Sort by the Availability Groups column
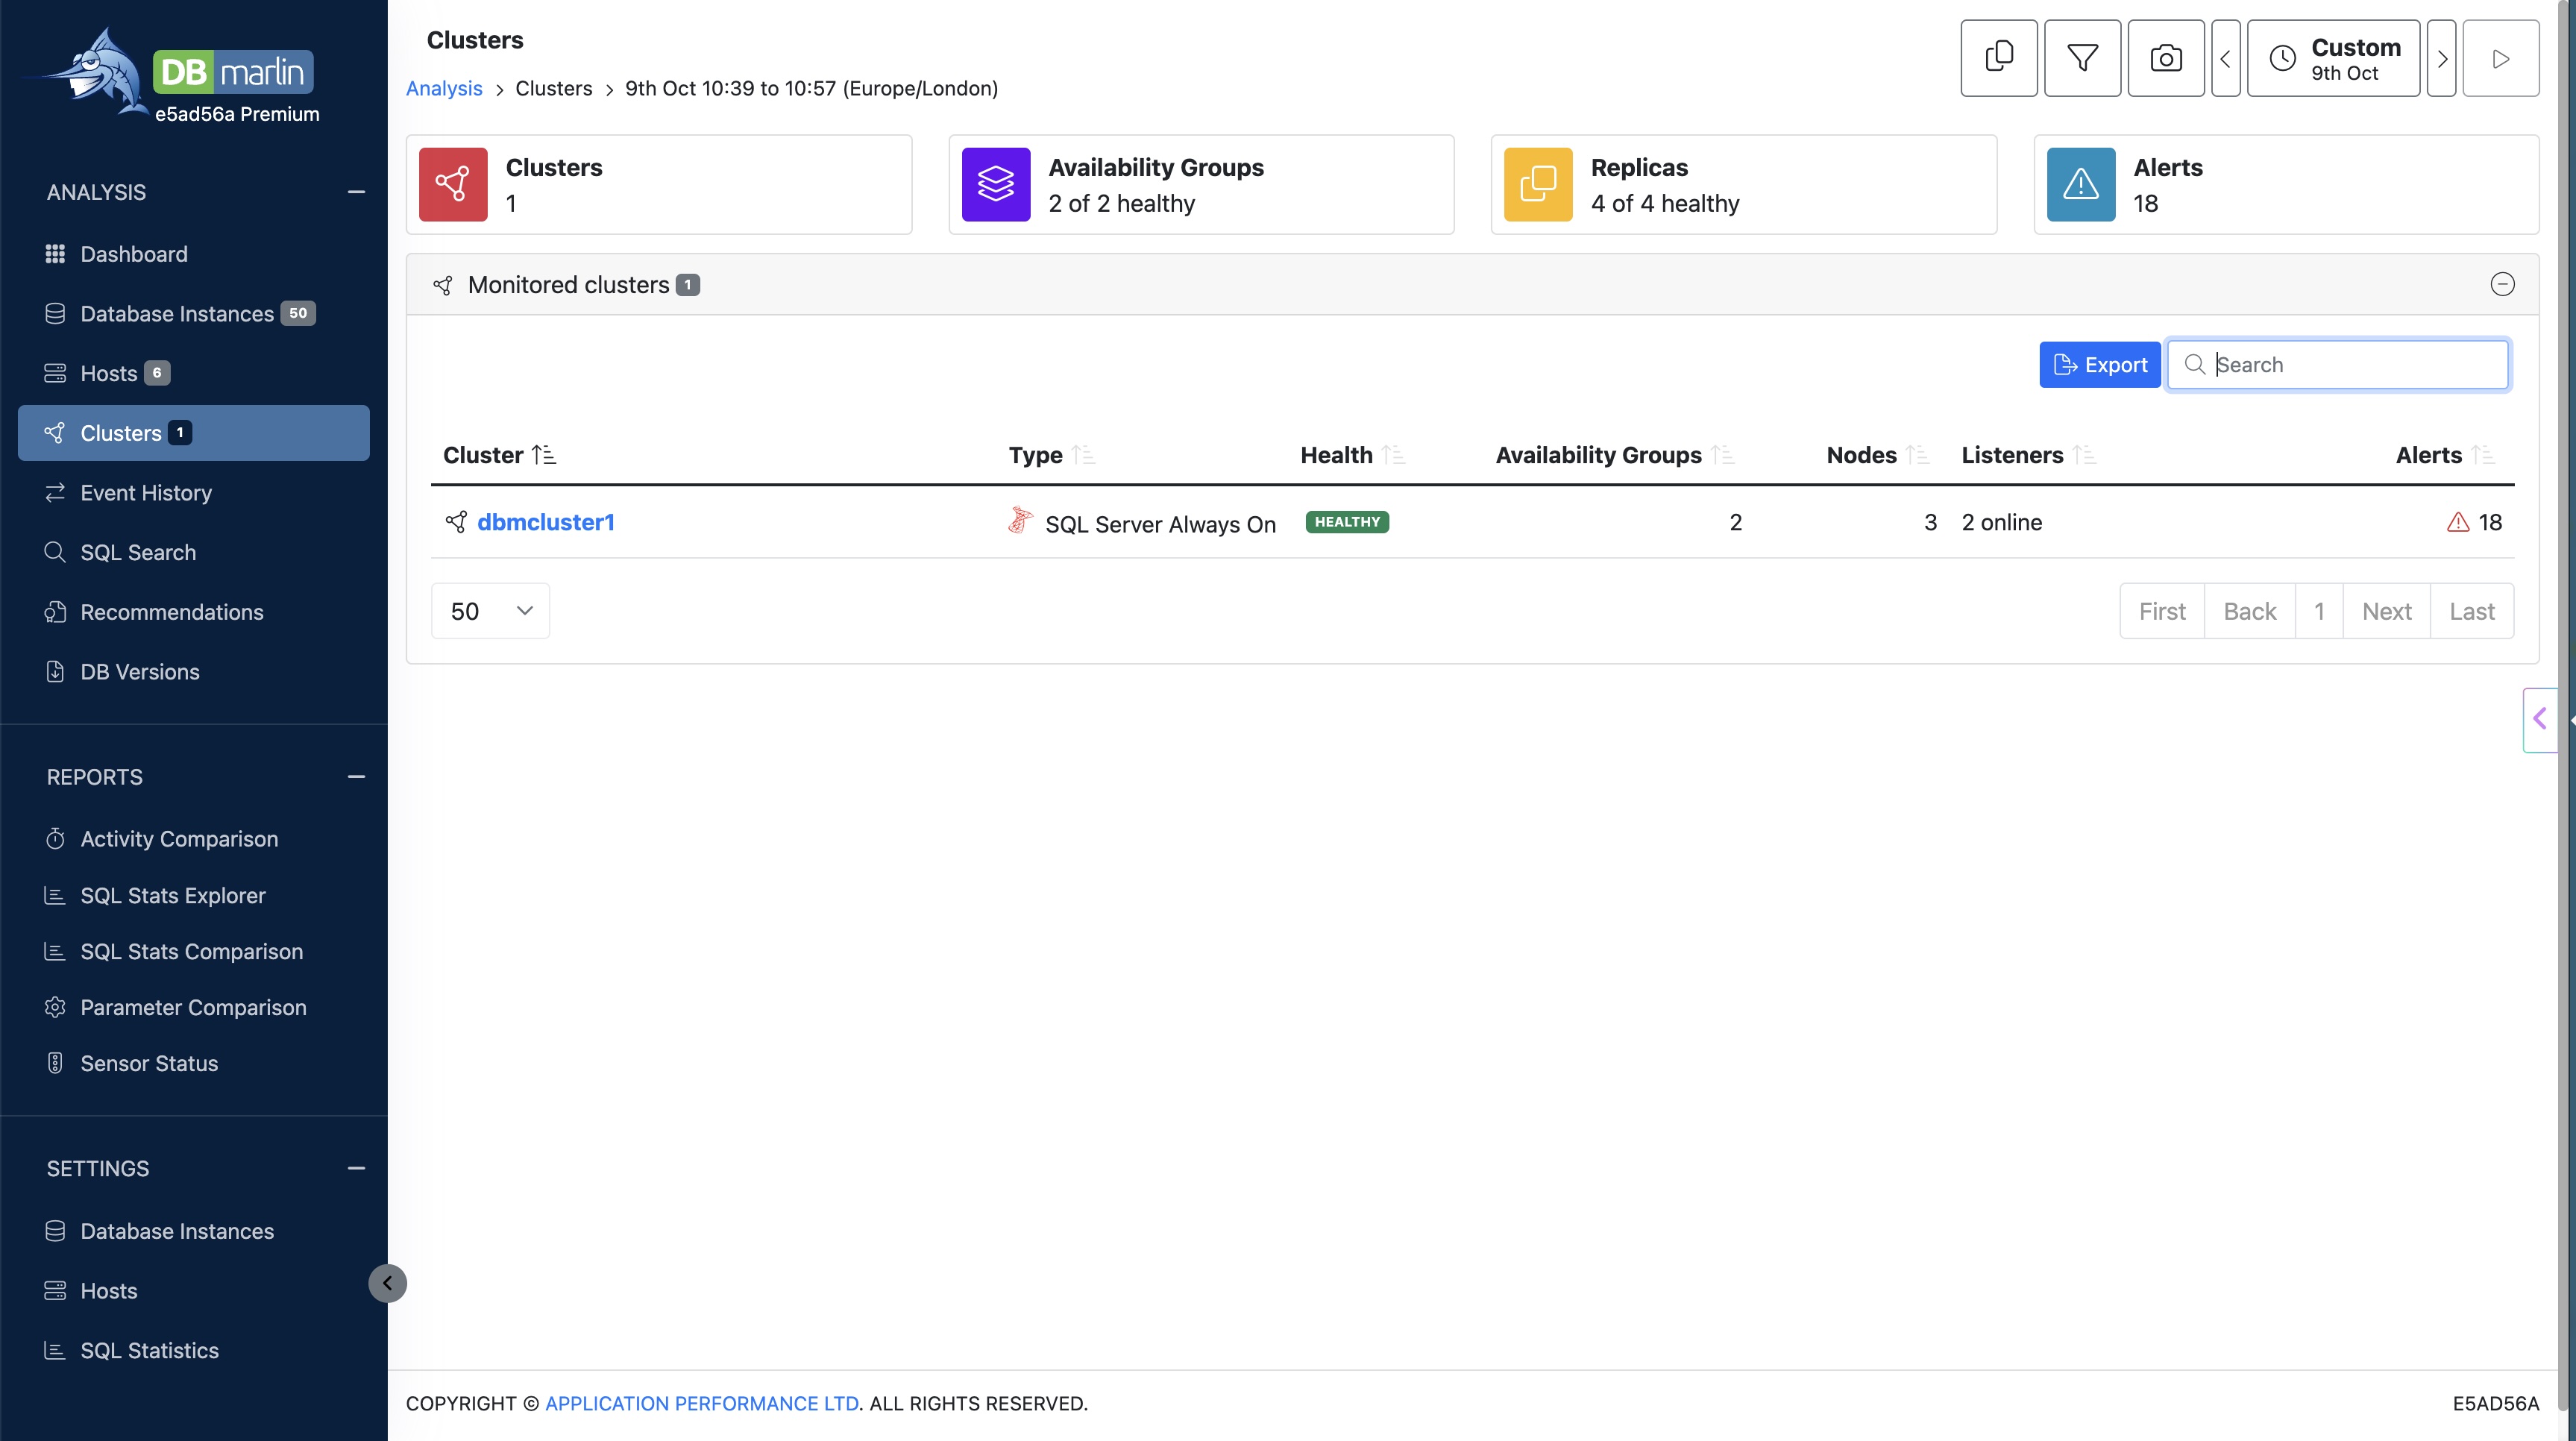The width and height of the screenshot is (2576, 1441). 1614,455
